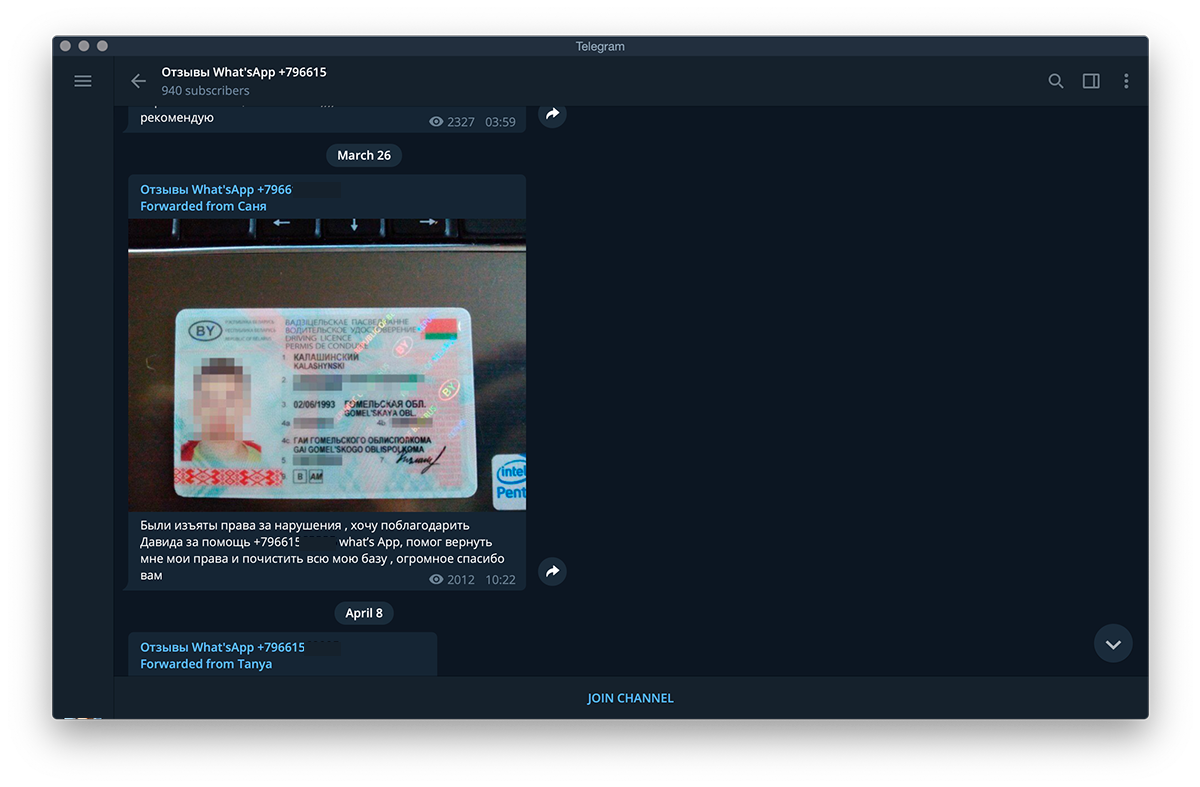
Task: Open the driving licence photo
Action: [327, 365]
